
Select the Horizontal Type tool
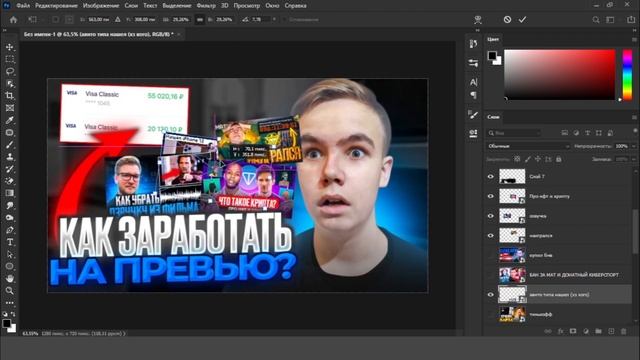click(10, 242)
